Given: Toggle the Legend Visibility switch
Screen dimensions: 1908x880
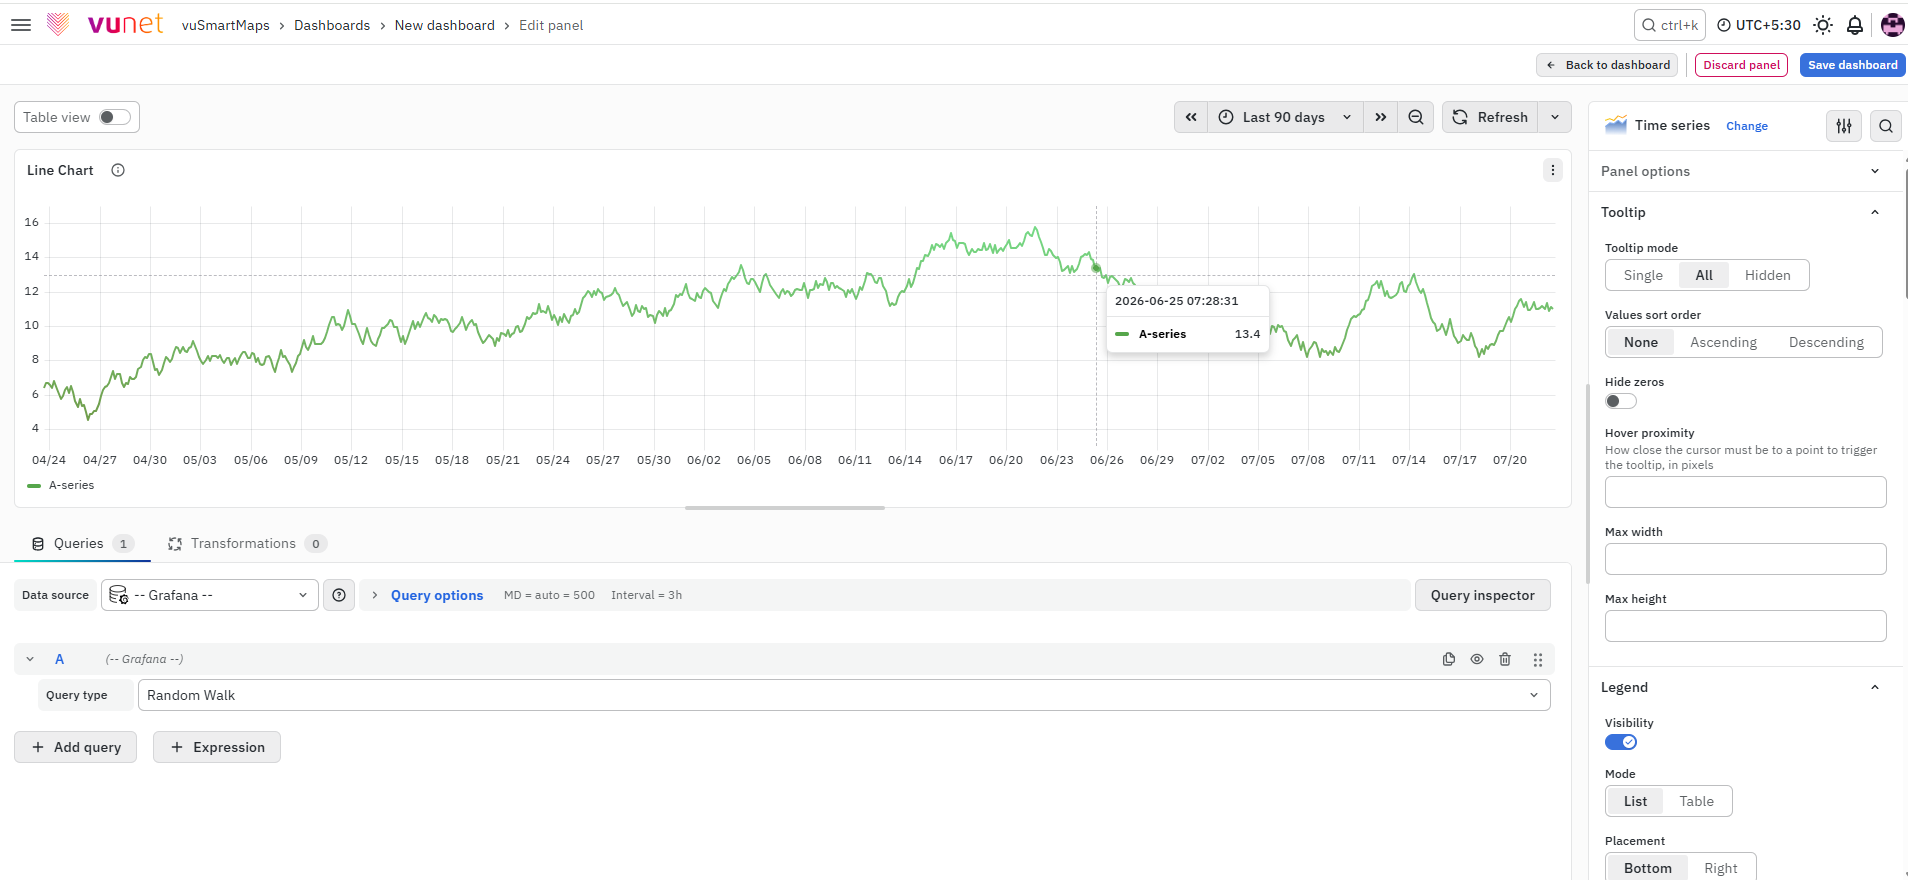Looking at the screenshot, I should click(x=1621, y=742).
